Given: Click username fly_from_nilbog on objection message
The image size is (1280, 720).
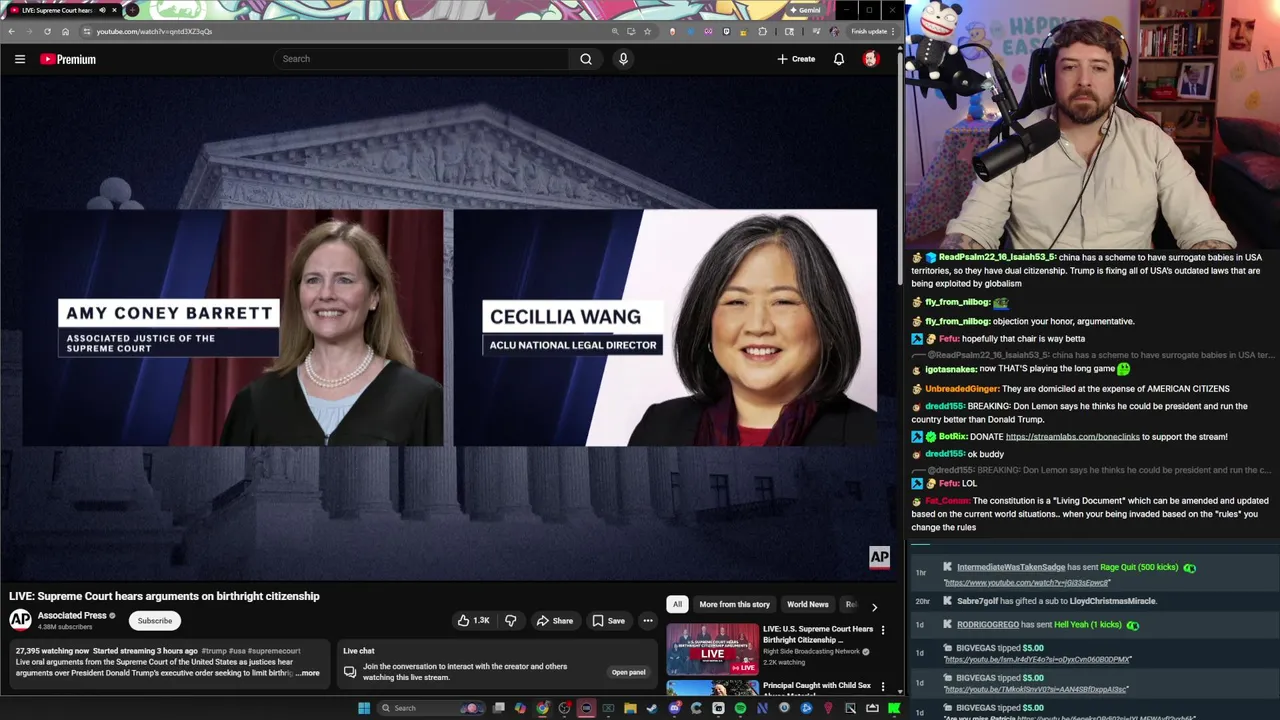Looking at the screenshot, I should (x=958, y=322).
